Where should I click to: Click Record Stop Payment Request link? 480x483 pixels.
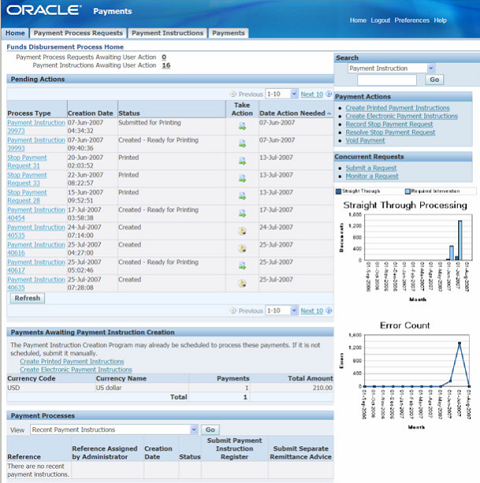389,124
